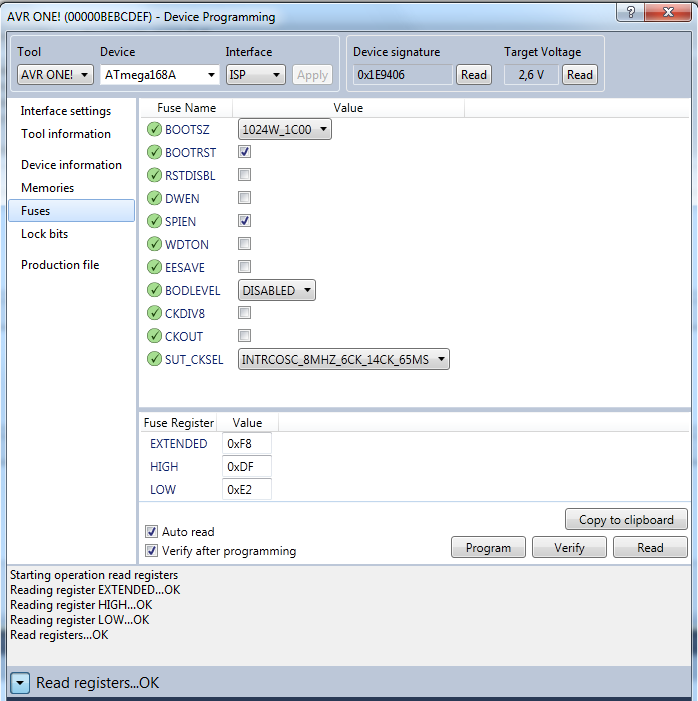Click the EXTENDED fuse value field 0xF8
The image size is (698, 701).
247,443
